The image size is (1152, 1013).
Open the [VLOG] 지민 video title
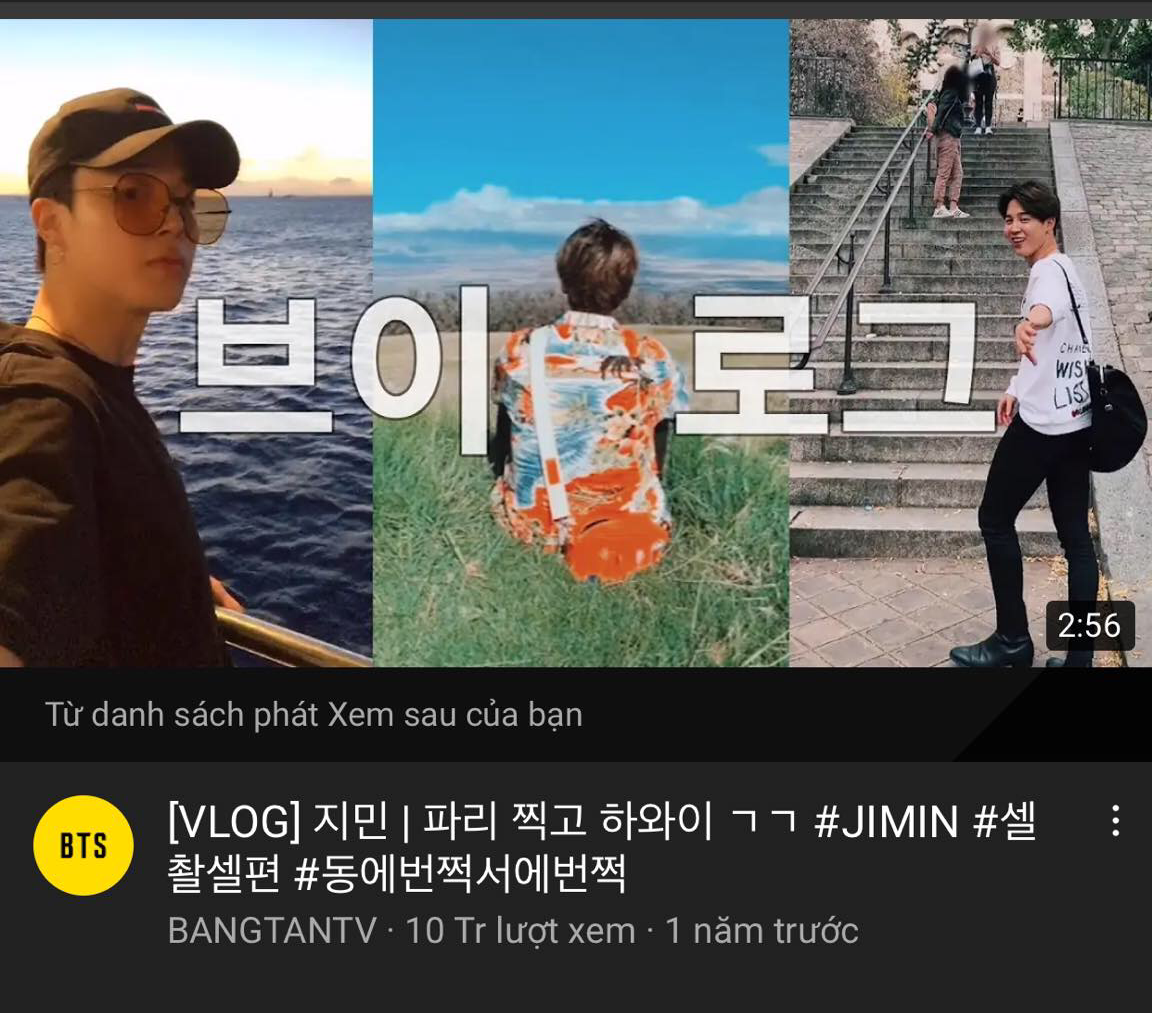[x=602, y=847]
